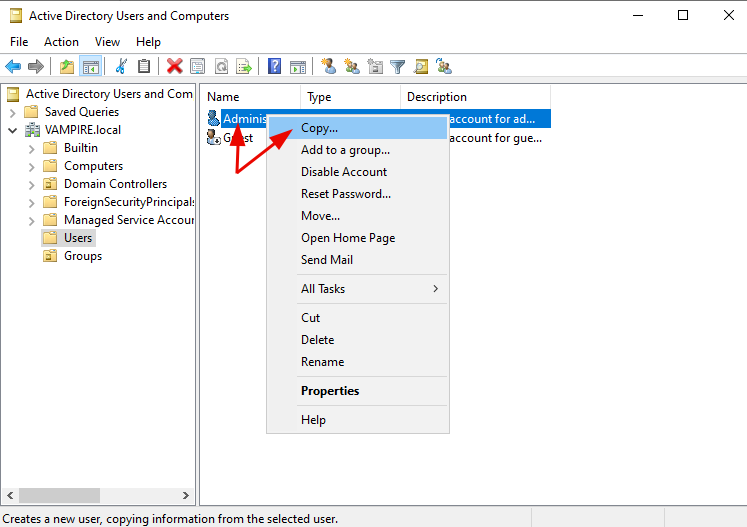Expand the Saved Queries node
Screen dimensions: 747x527
(13, 112)
